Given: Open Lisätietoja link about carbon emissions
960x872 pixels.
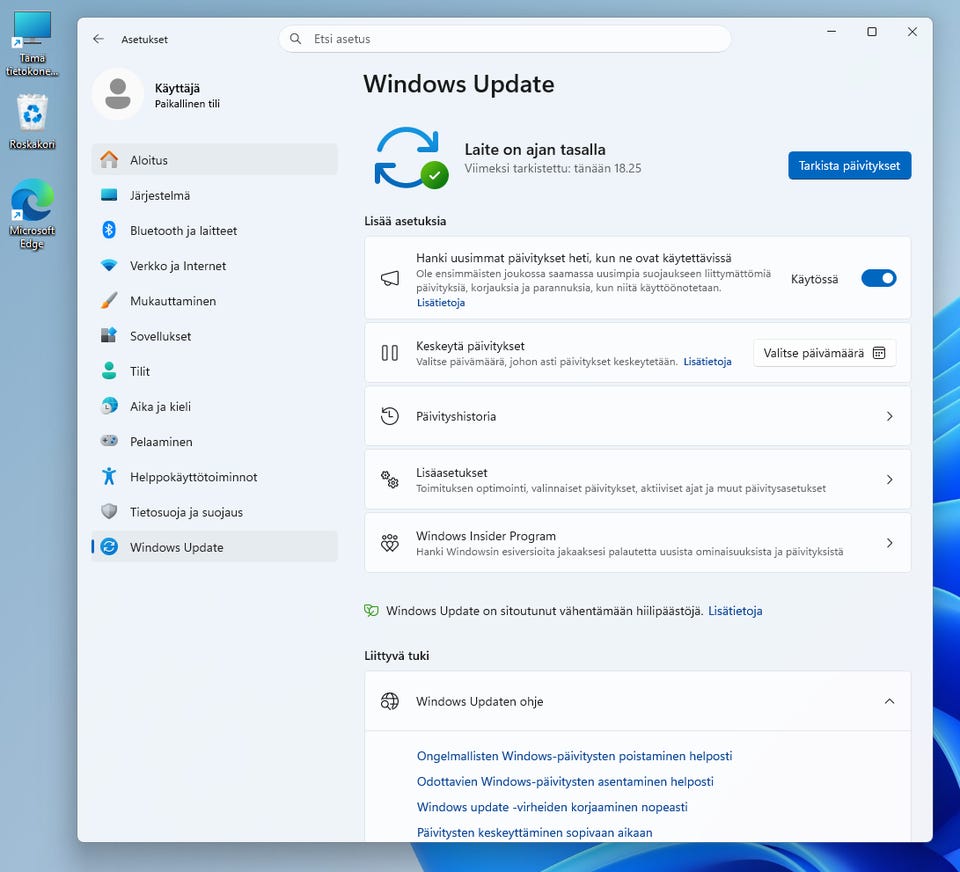Looking at the screenshot, I should point(735,611).
